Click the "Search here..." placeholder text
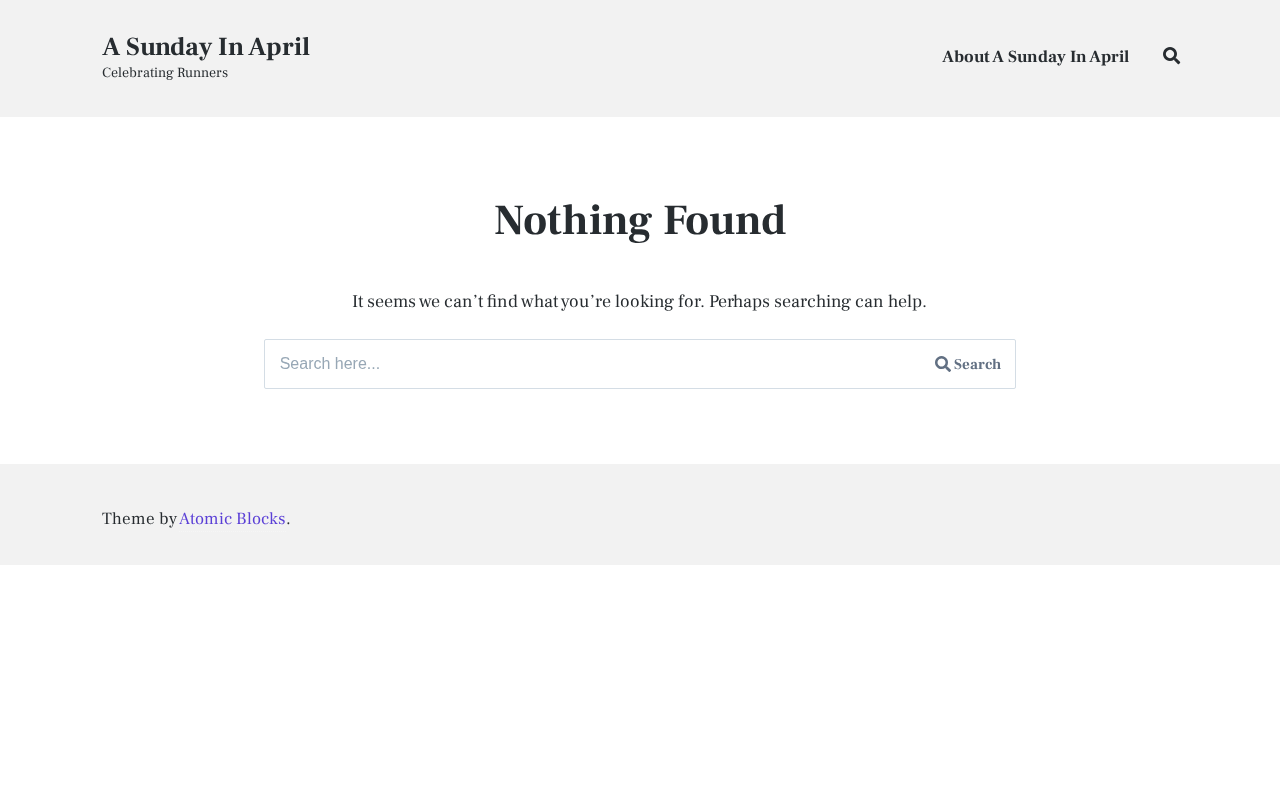1280x800 pixels. click(x=330, y=364)
